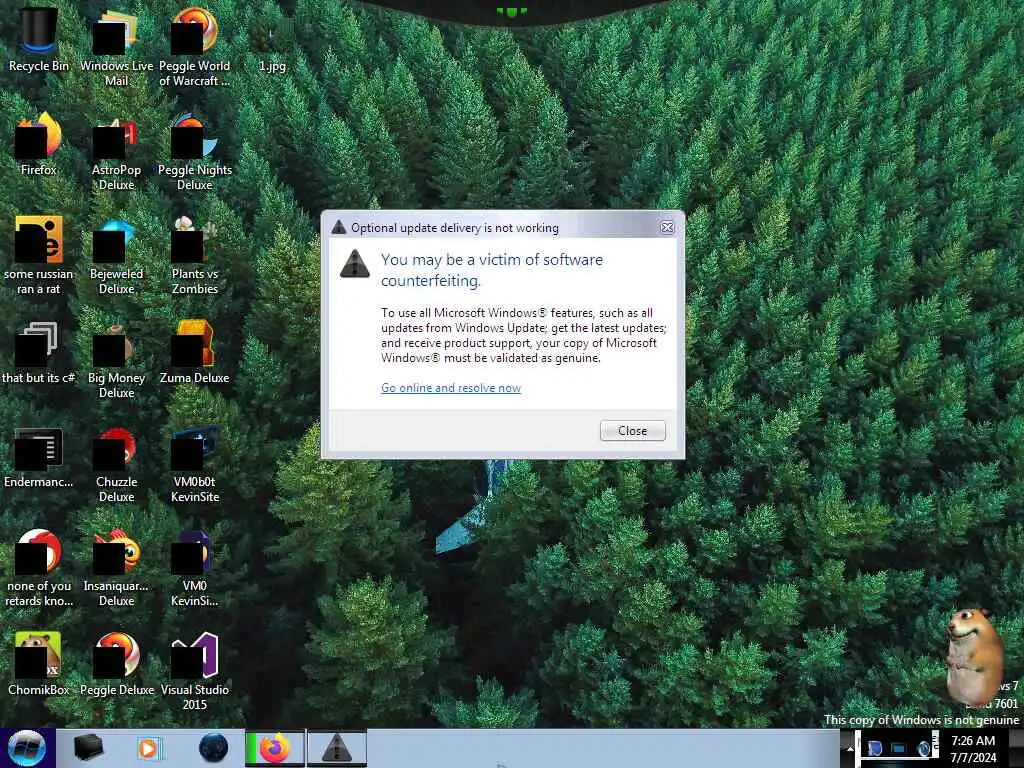This screenshot has height=768, width=1024.
Task: Open the Windows Start menu orb
Action: (26, 748)
